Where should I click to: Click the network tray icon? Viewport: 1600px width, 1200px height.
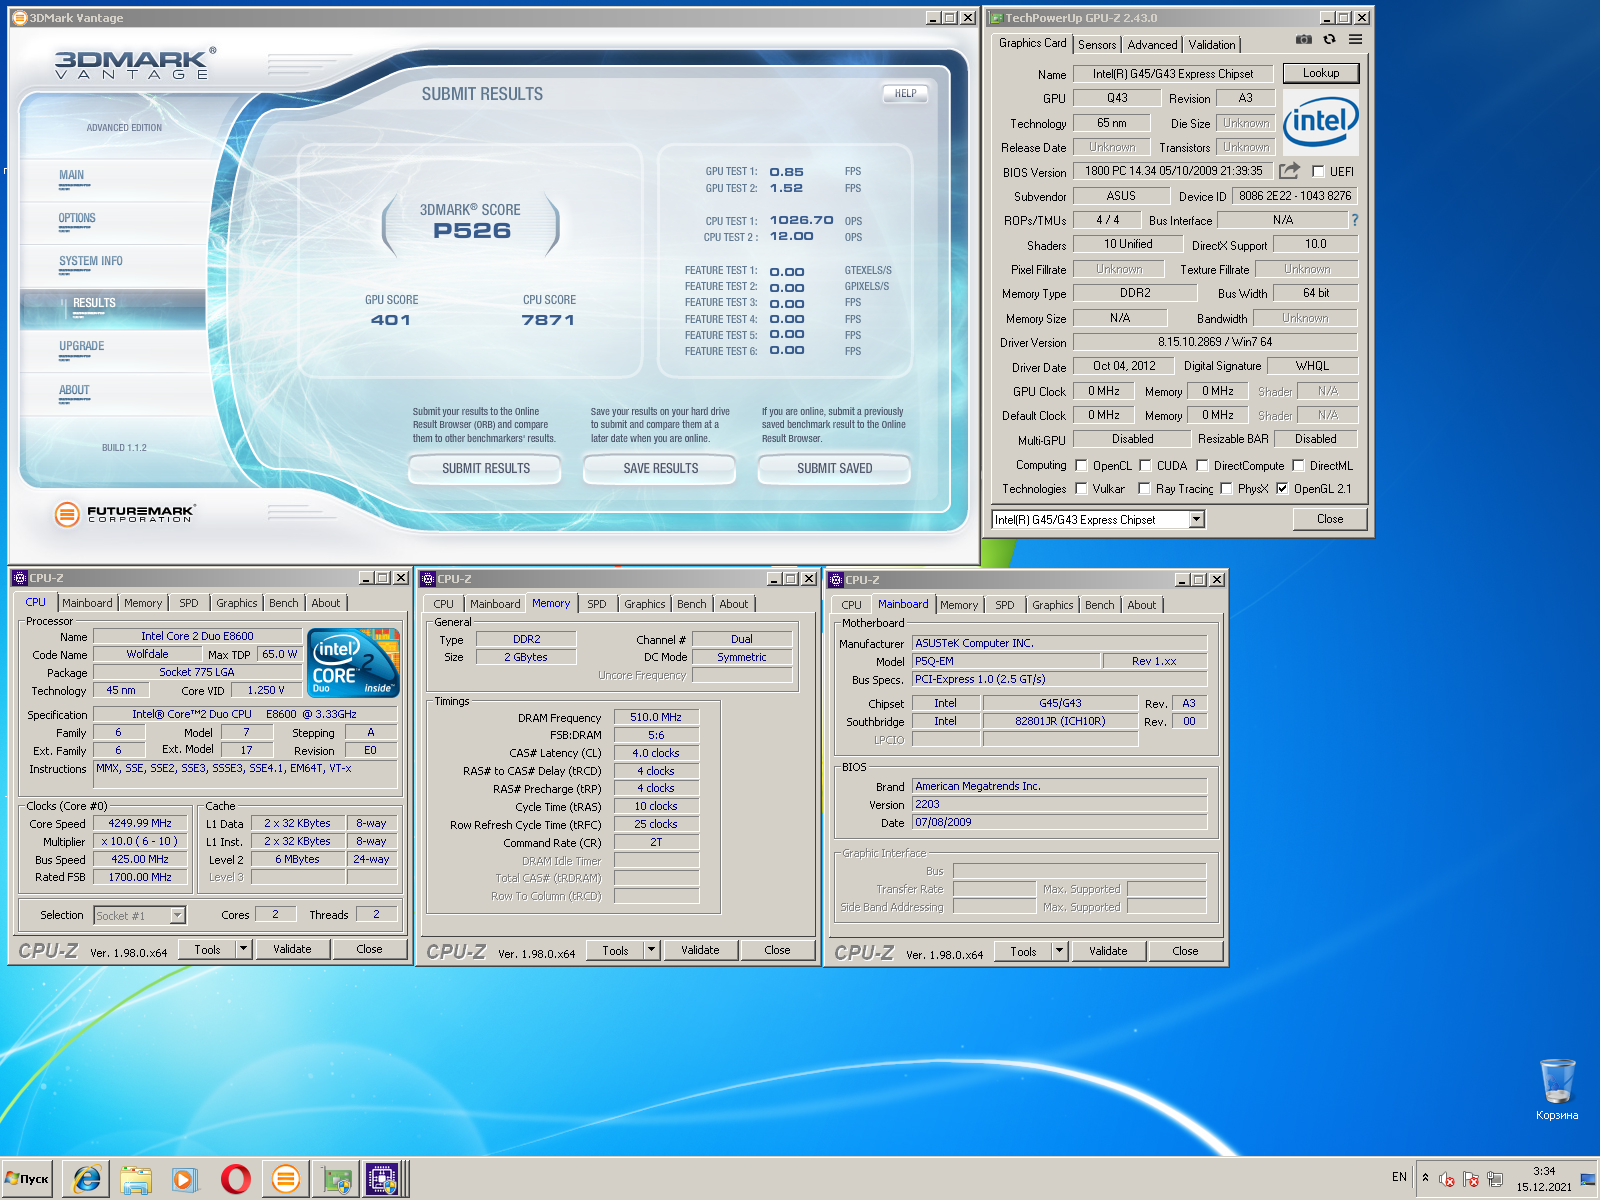tap(1495, 1180)
